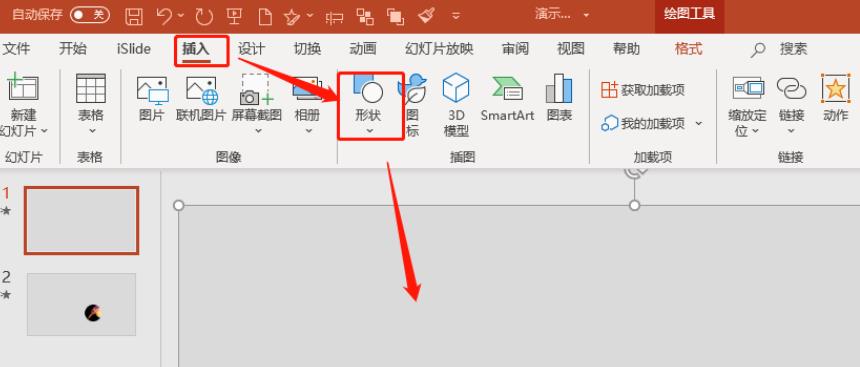
Task: Click the align objects quick access icon
Action: 334,17
